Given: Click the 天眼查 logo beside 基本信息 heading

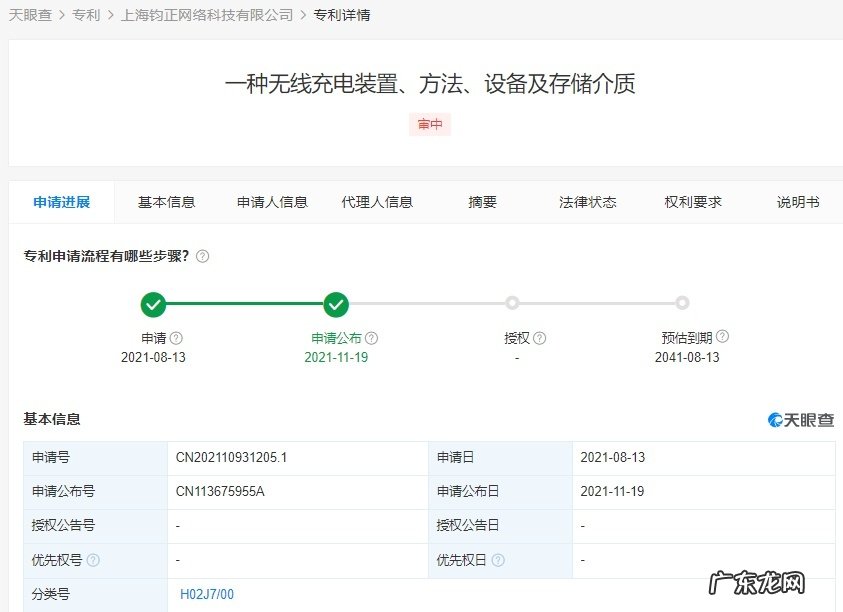Looking at the screenshot, I should (x=801, y=419).
